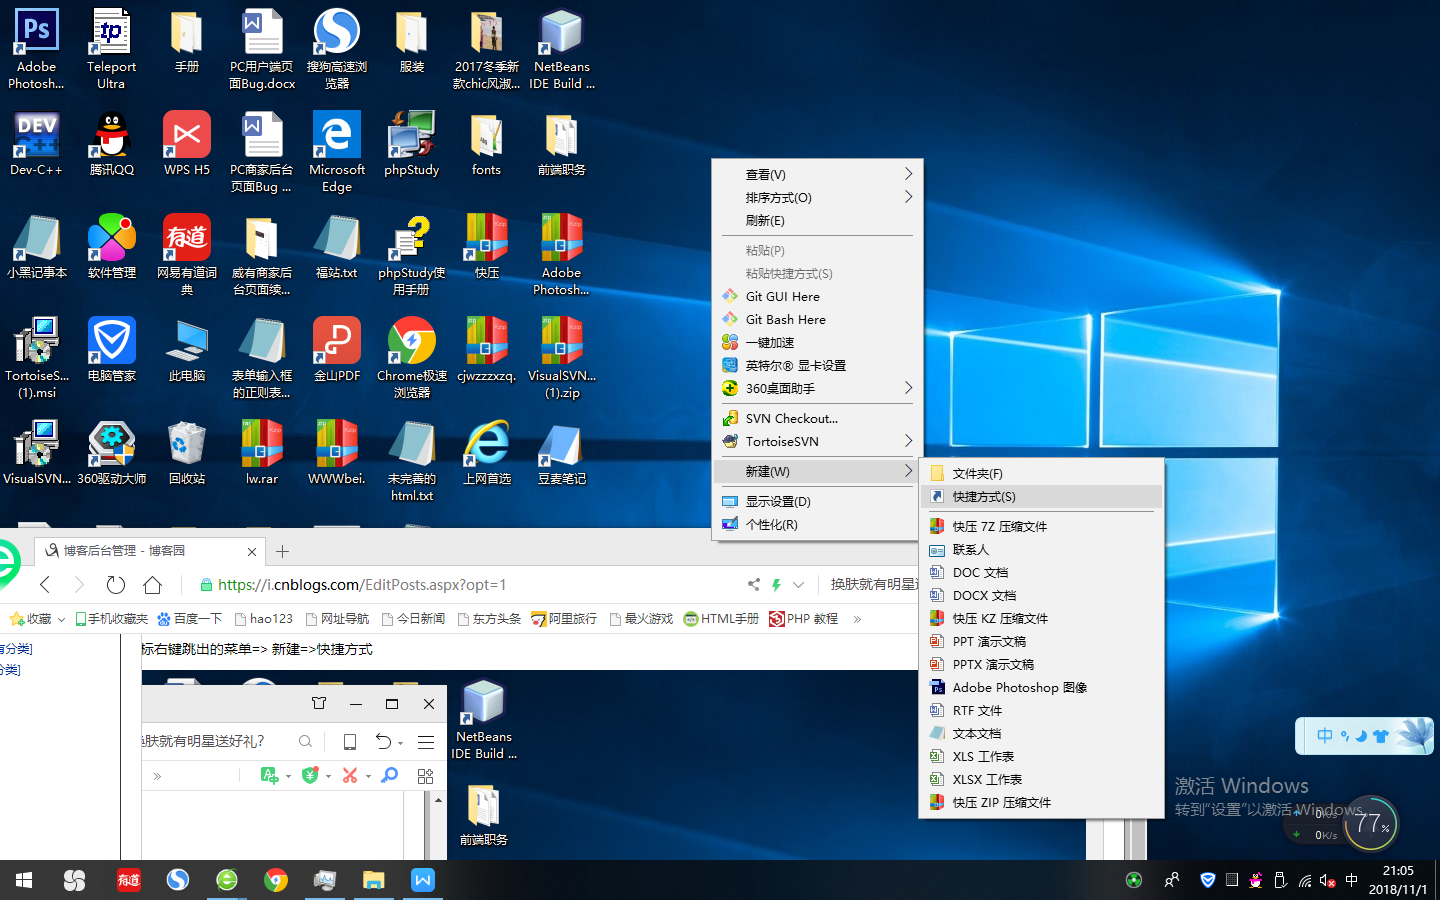
Task: Create new 文本文档 from submenu
Action: 1041,733
